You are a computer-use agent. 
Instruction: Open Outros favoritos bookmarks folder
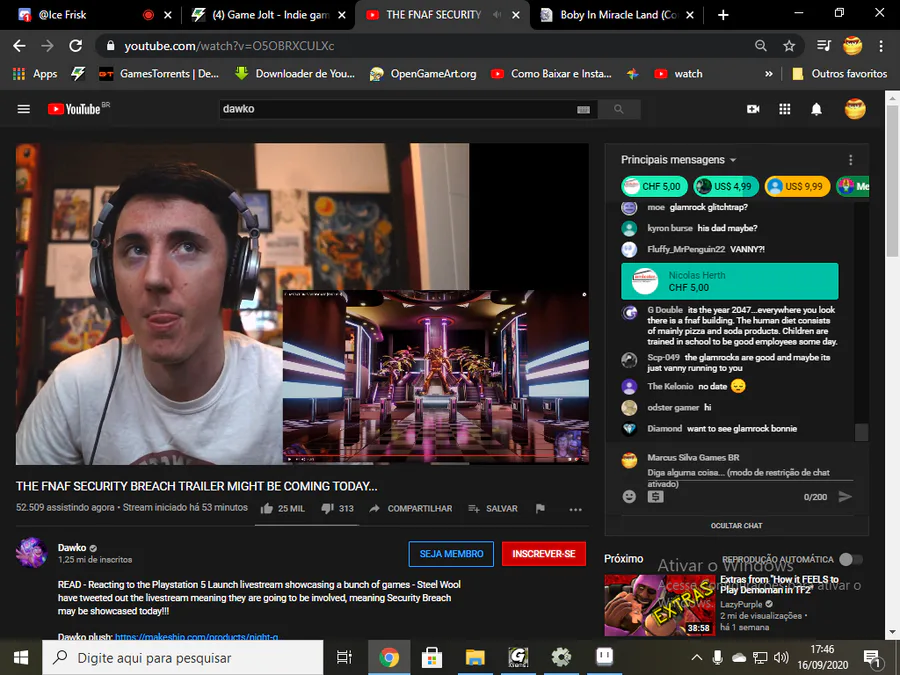tap(840, 74)
